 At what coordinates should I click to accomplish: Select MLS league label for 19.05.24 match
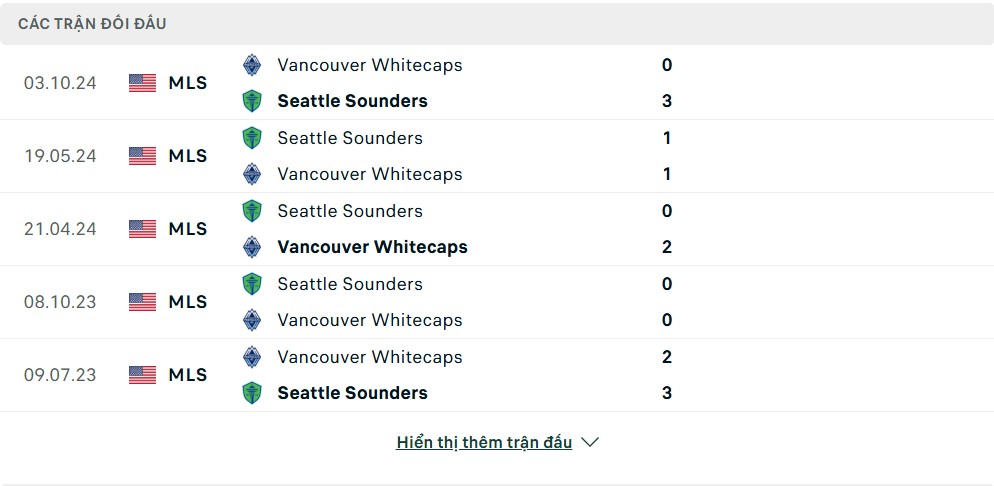(x=188, y=156)
